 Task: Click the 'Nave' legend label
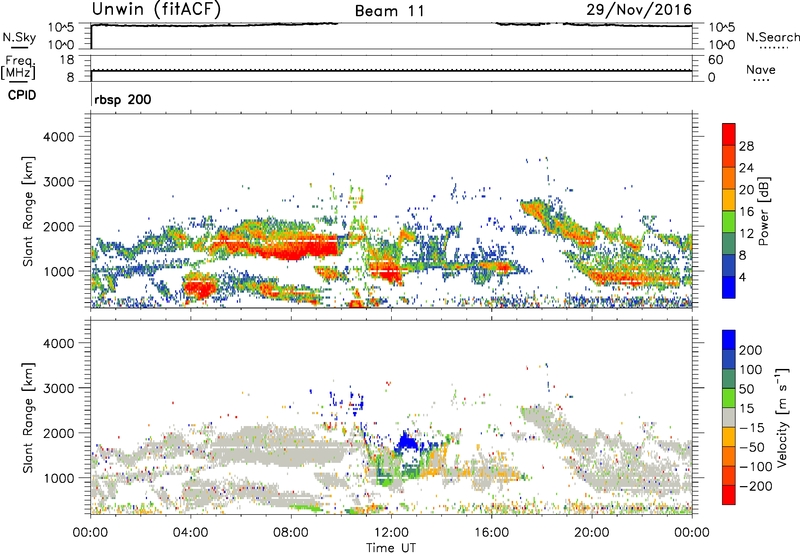(761, 69)
